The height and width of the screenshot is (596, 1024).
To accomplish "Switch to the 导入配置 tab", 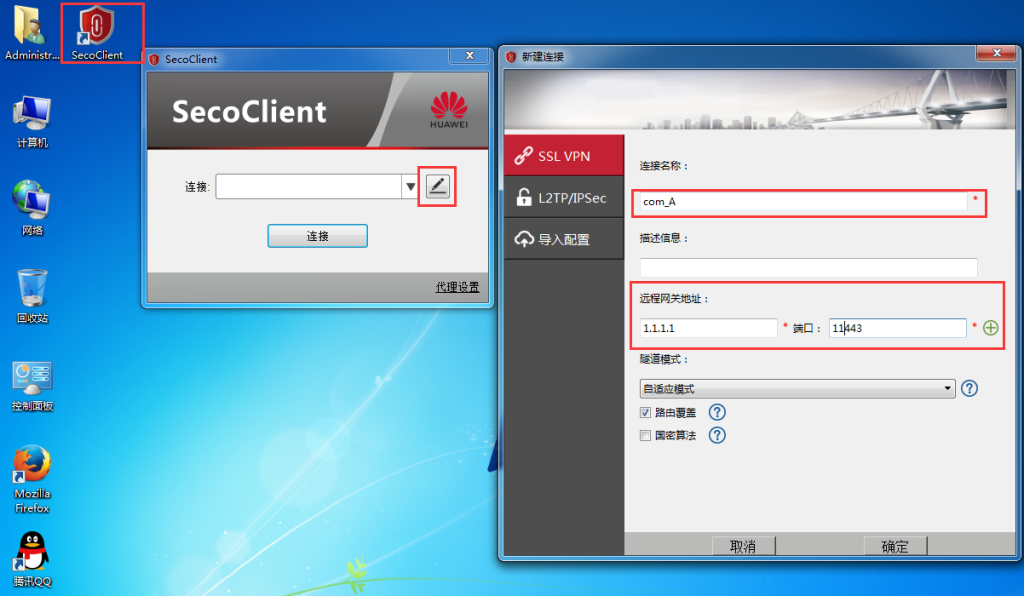I will 564,239.
